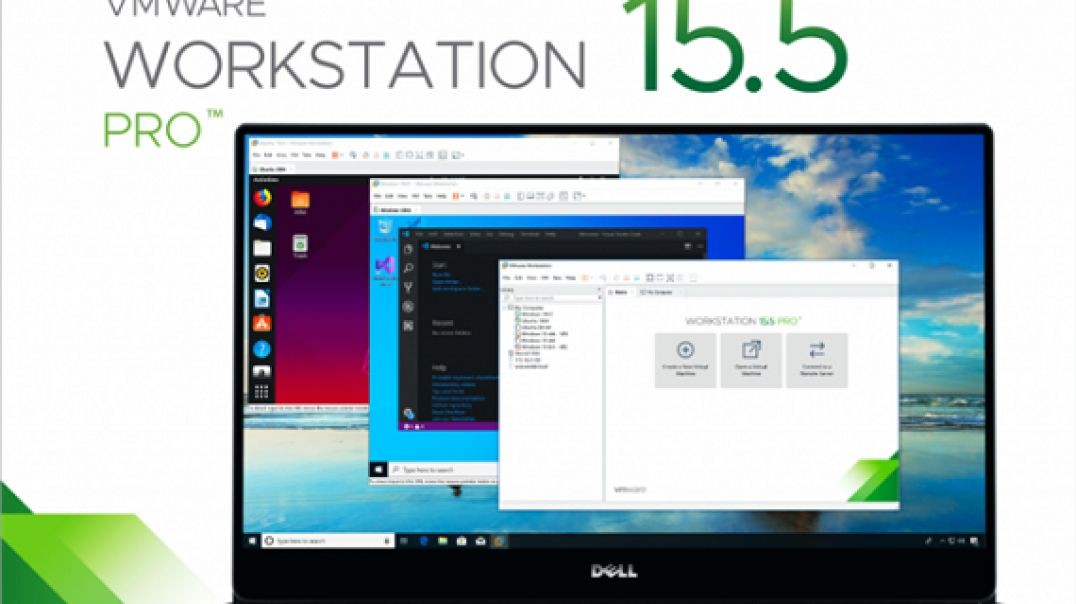Select Shared VMs in the Library tree
The width and height of the screenshot is (1076, 604).
[x=526, y=353]
